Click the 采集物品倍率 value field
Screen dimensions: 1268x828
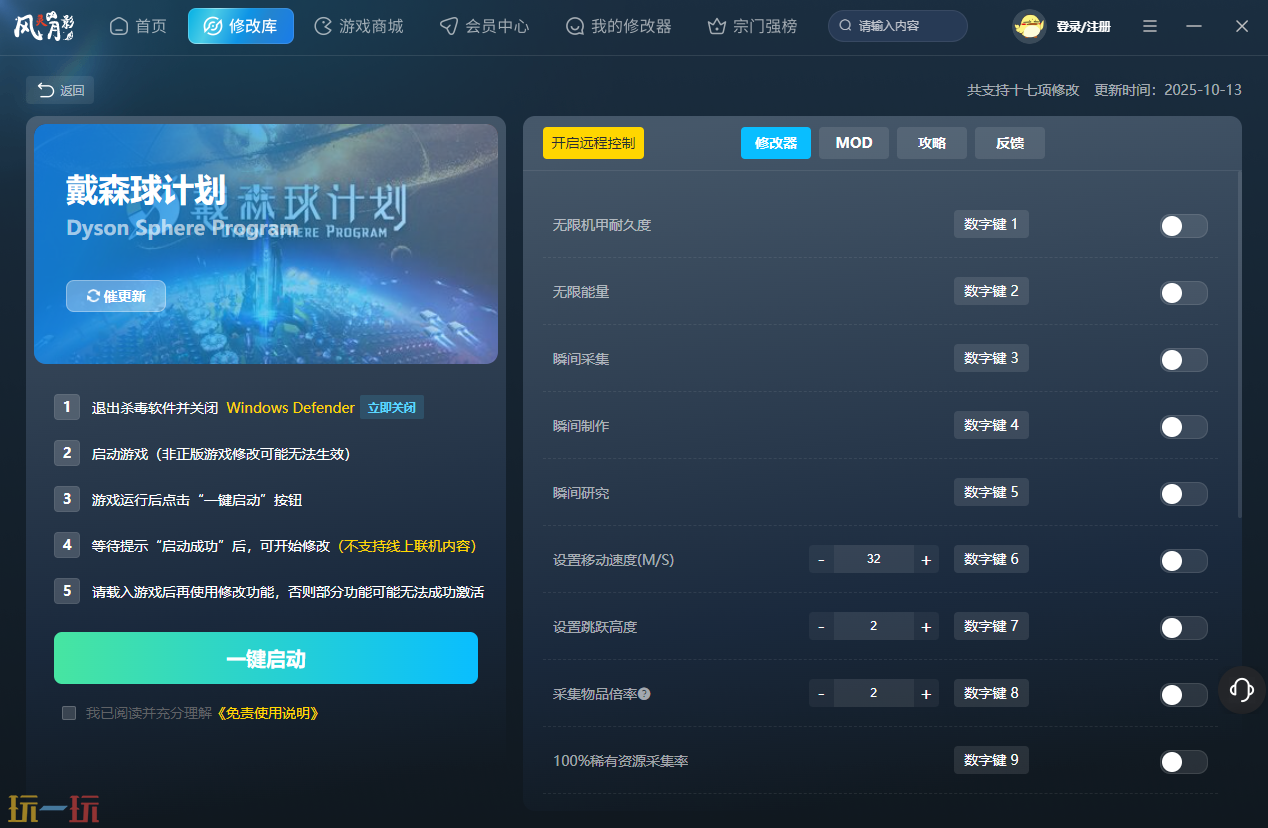click(x=874, y=693)
